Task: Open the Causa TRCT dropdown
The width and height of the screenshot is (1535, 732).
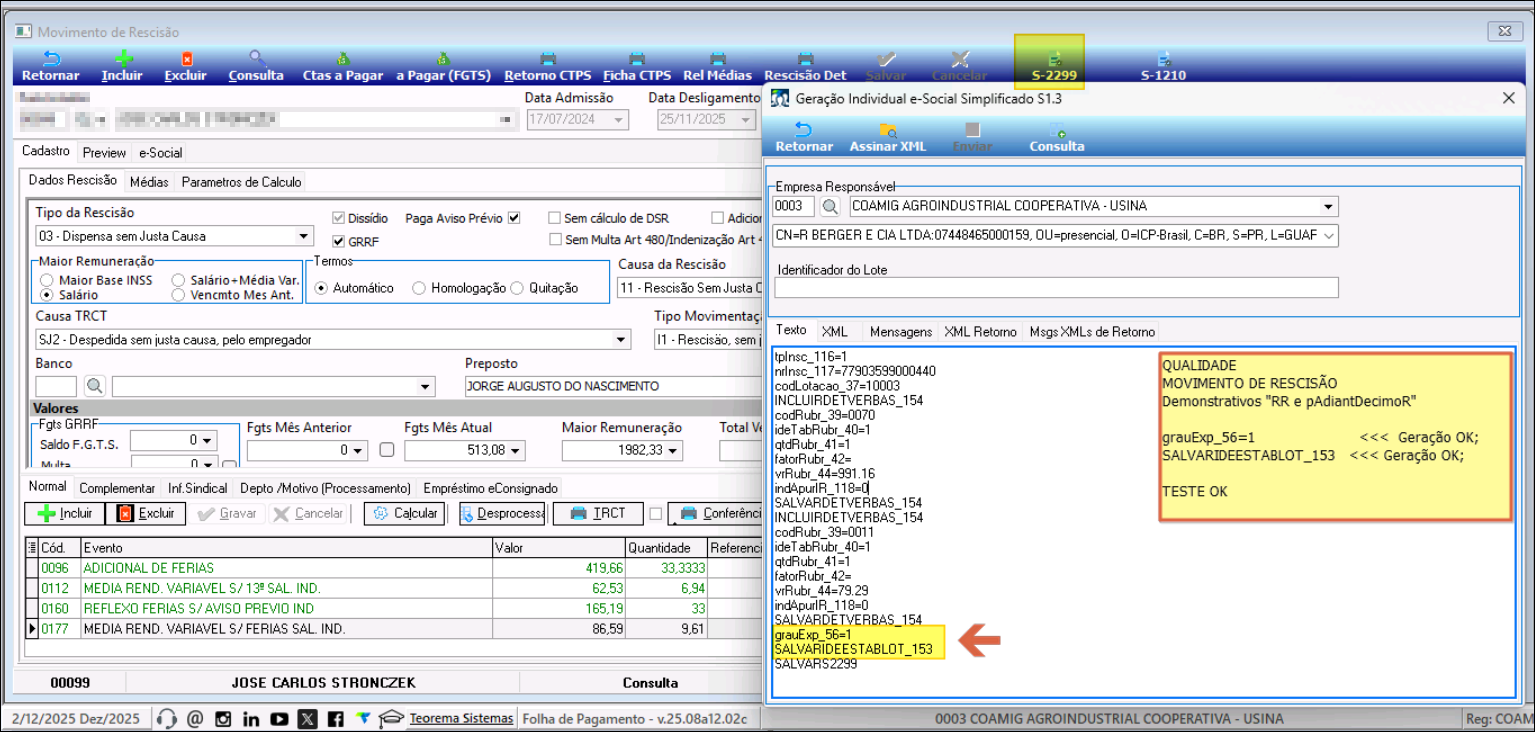Action: 622,340
